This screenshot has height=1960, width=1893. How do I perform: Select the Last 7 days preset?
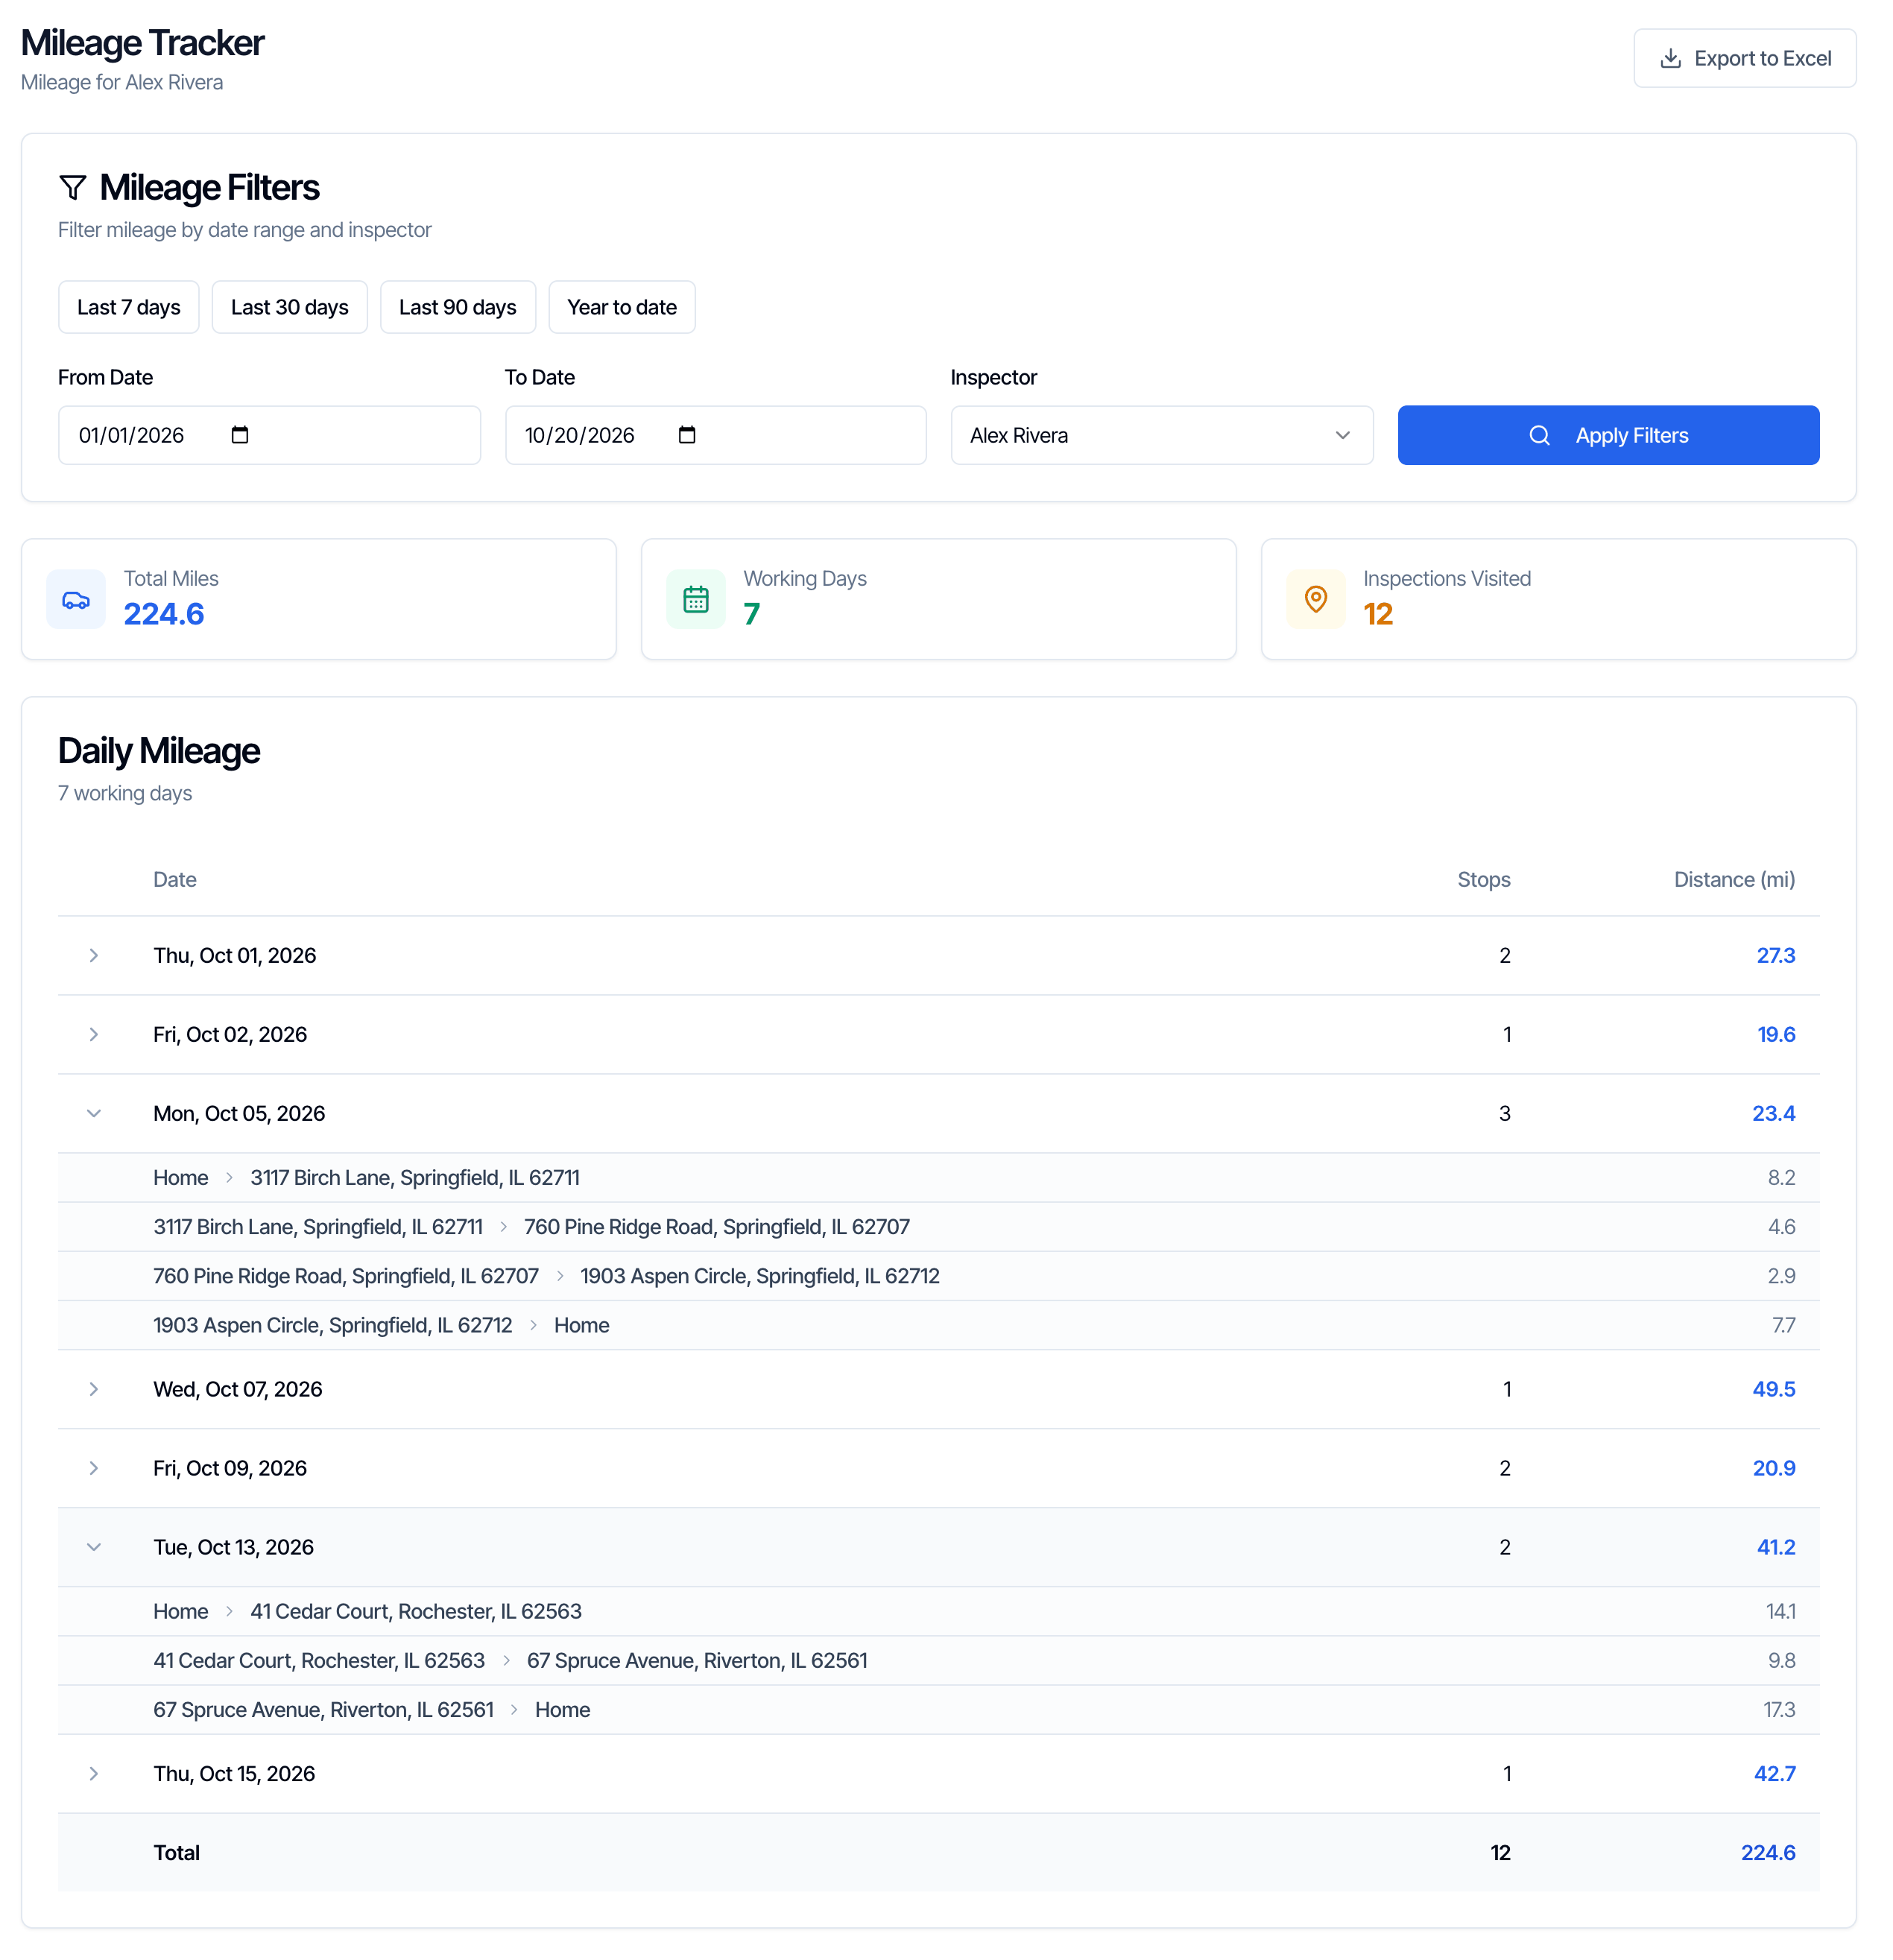(129, 307)
